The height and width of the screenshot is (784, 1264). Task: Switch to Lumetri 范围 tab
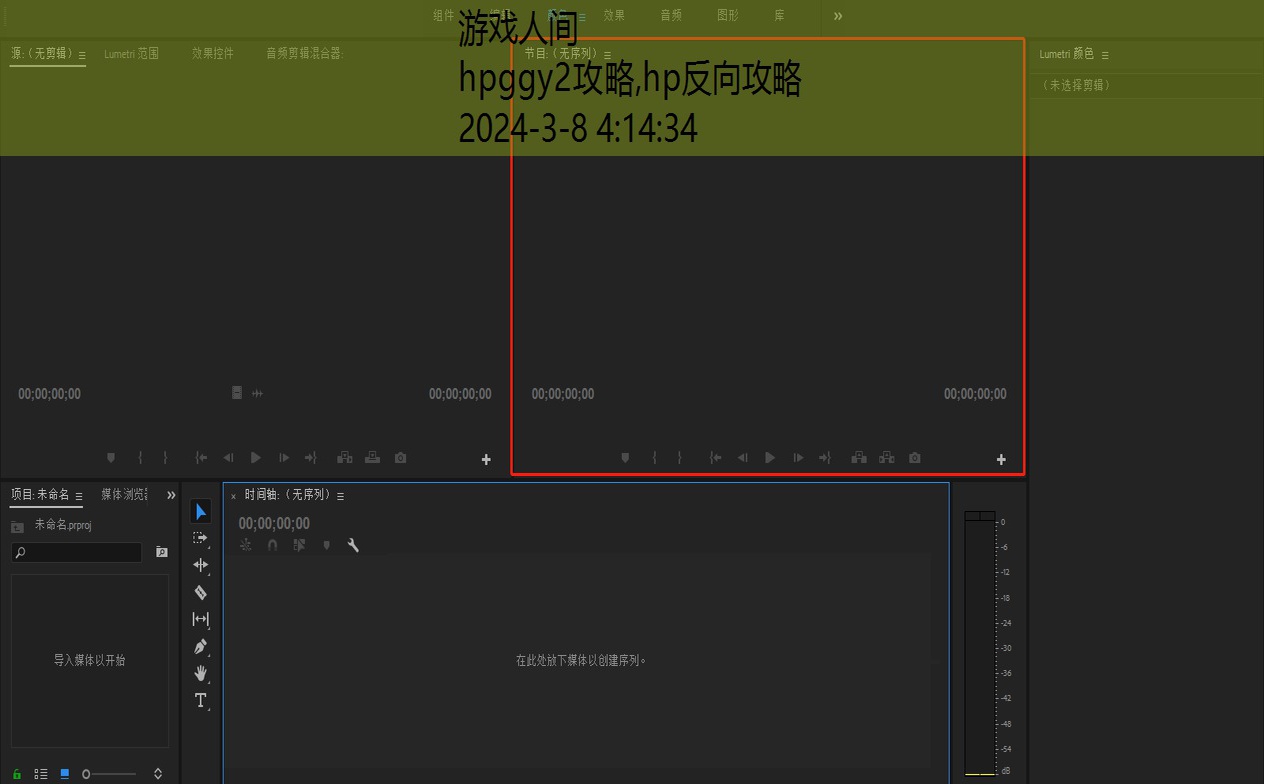tap(131, 54)
